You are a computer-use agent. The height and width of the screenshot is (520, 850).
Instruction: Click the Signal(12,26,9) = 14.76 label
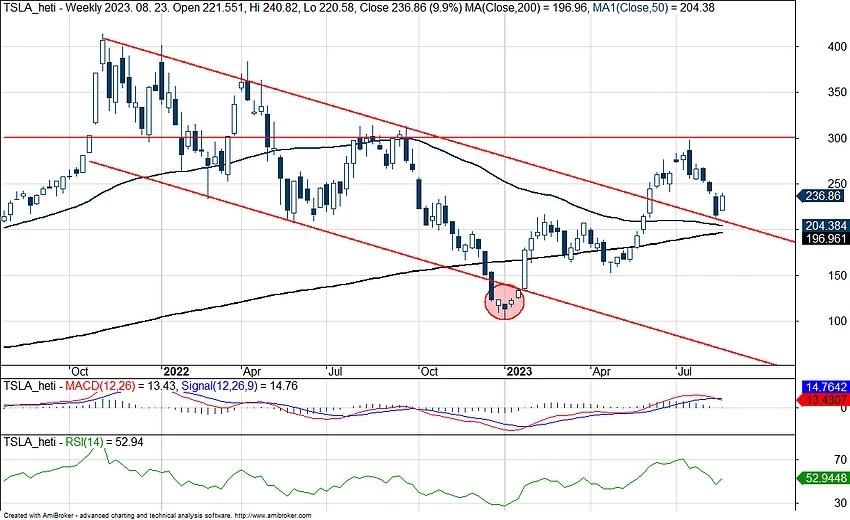[x=239, y=386]
